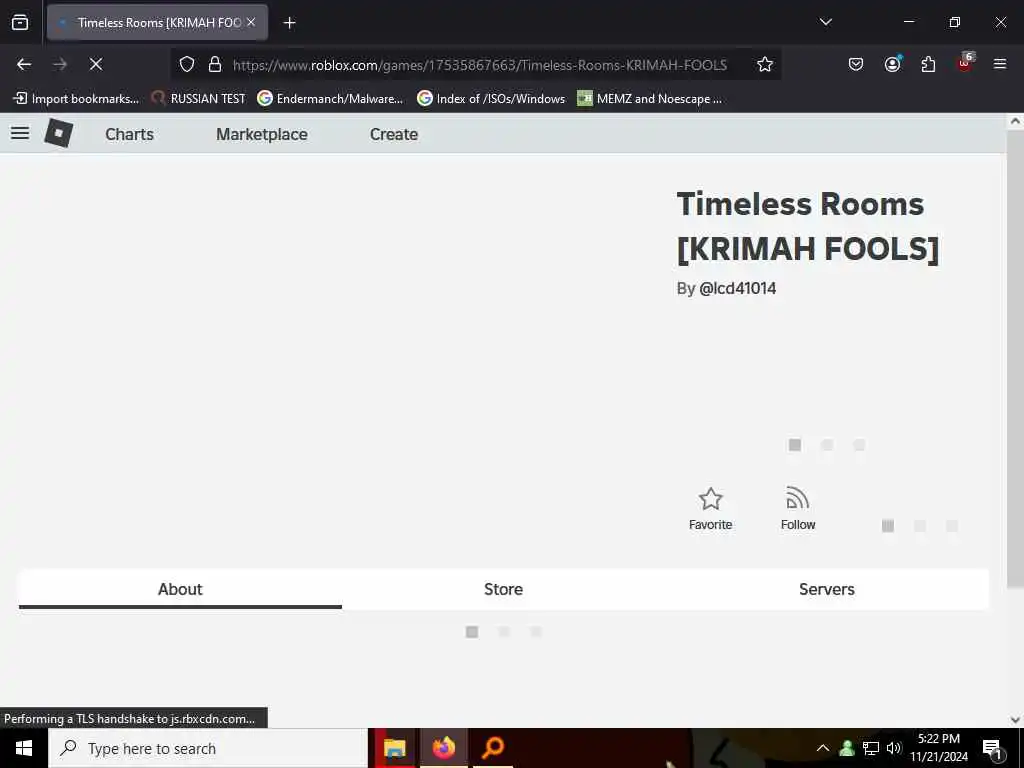The image size is (1024, 768).
Task: Open the Charts page
Action: pyautogui.click(x=129, y=134)
